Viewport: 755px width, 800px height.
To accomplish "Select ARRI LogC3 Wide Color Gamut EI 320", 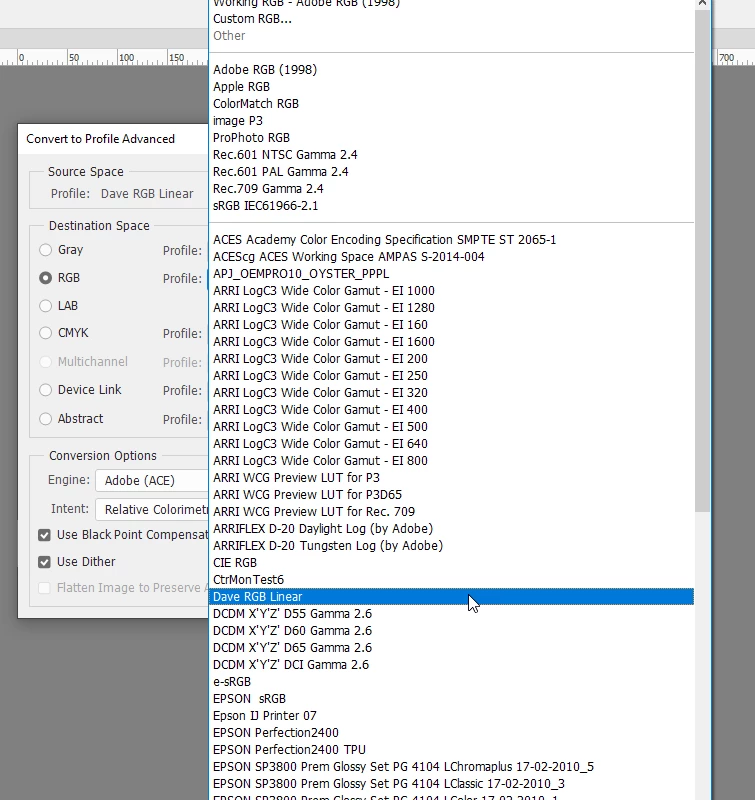I will (x=451, y=393).
